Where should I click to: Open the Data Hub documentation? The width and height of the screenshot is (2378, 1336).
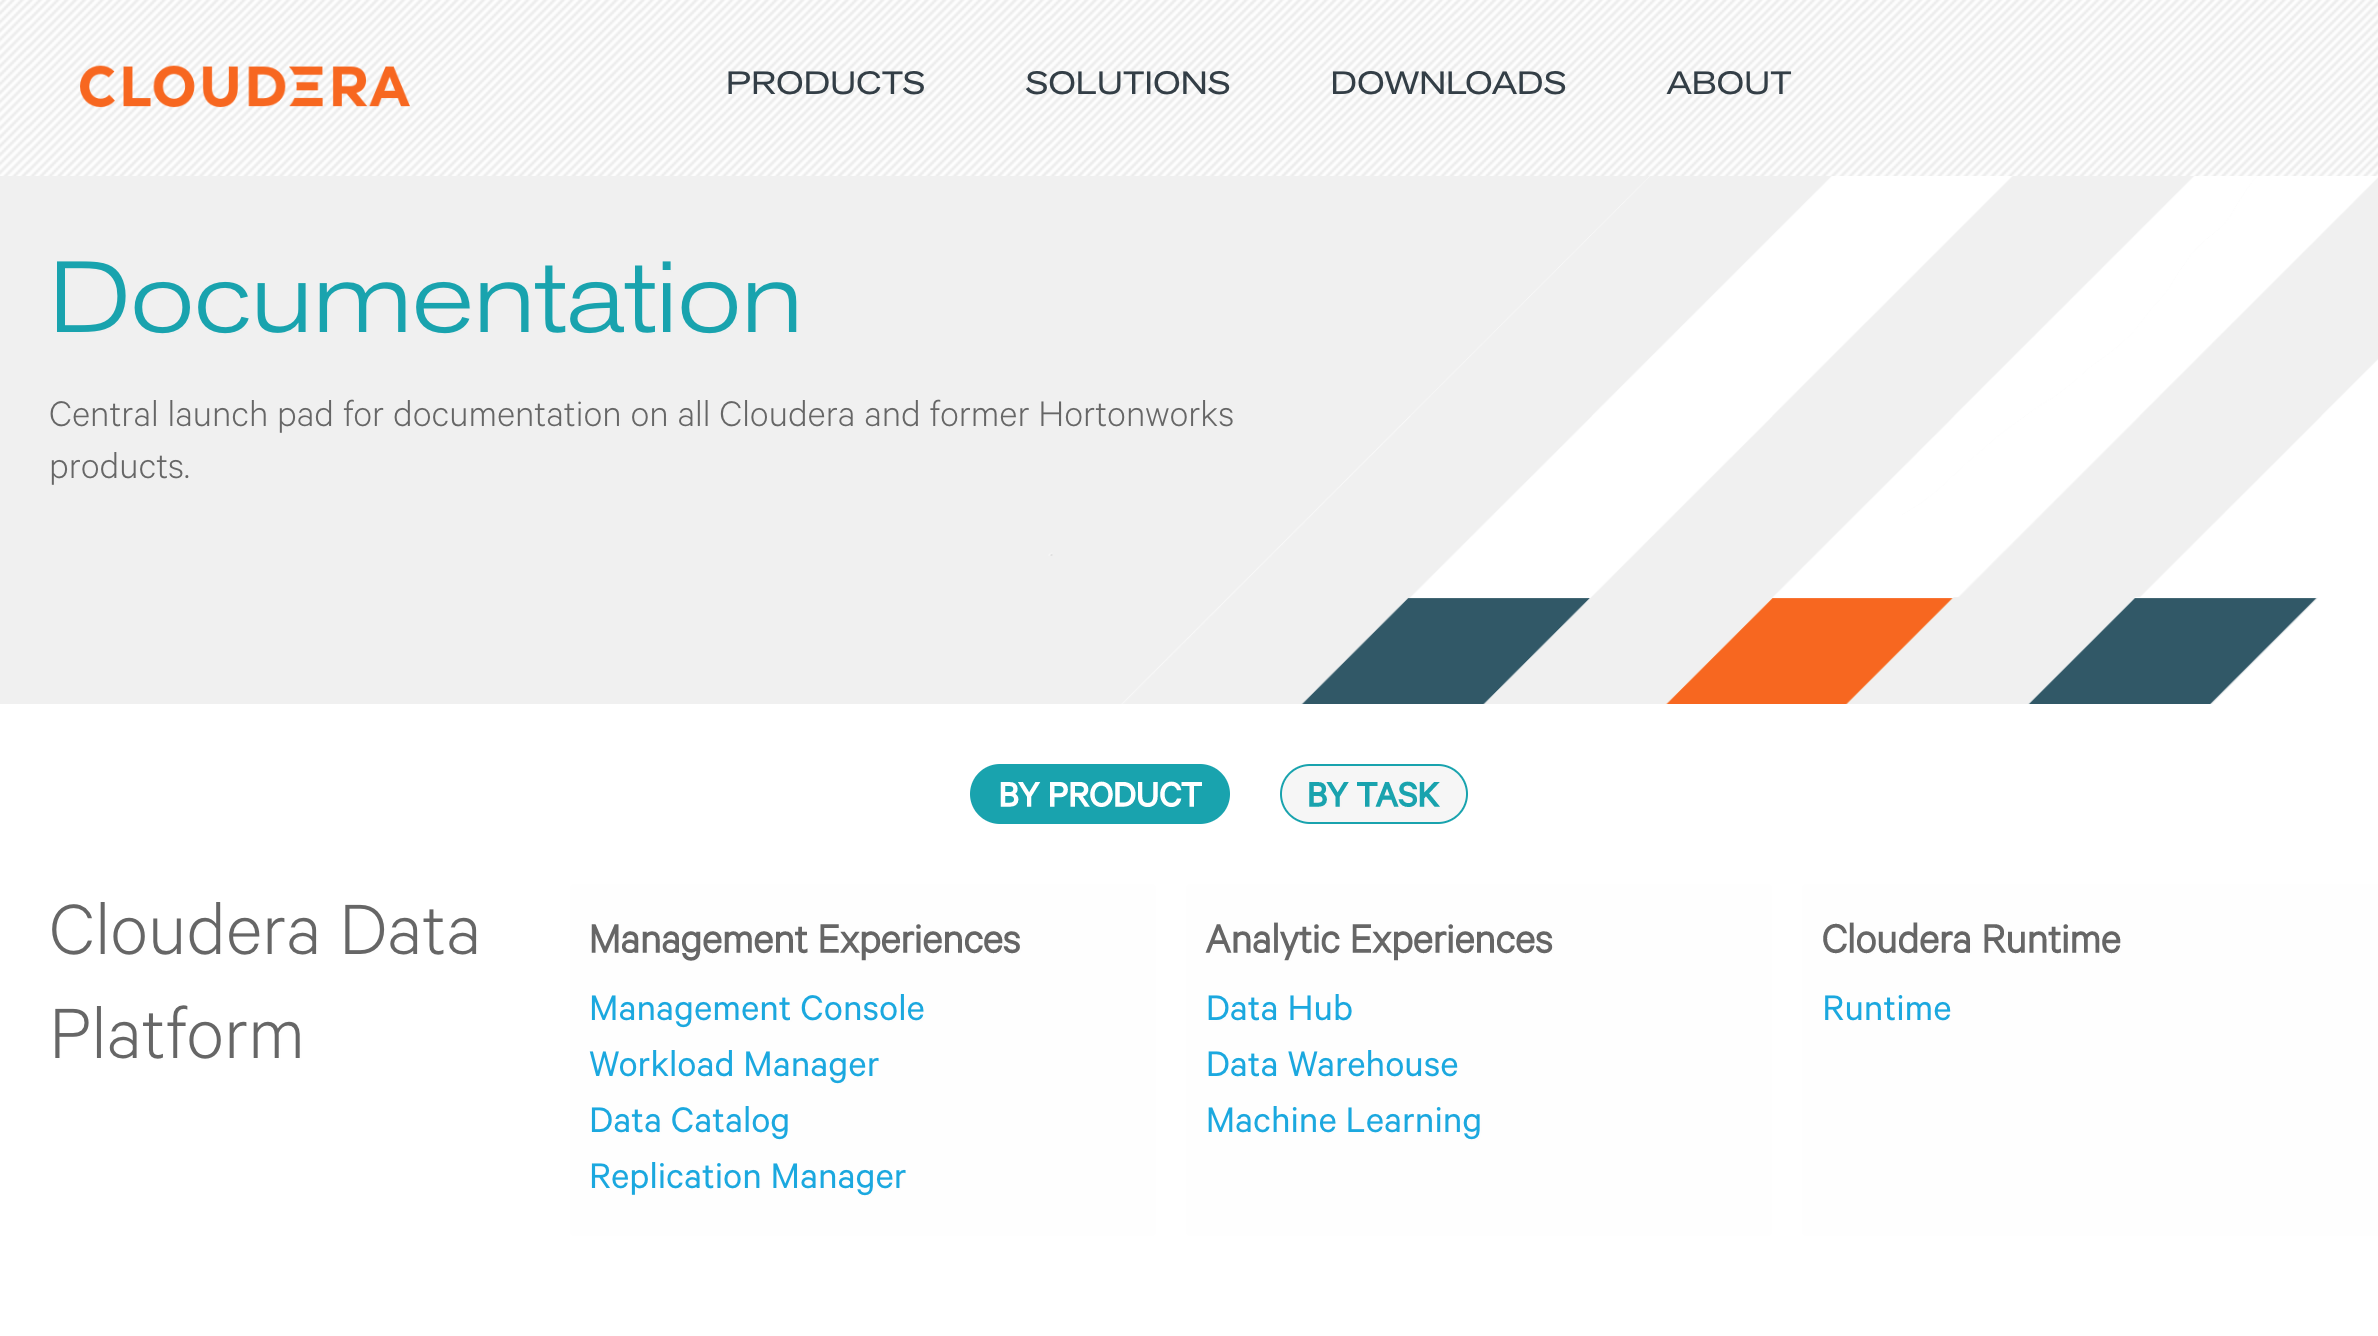pyautogui.click(x=1279, y=1008)
